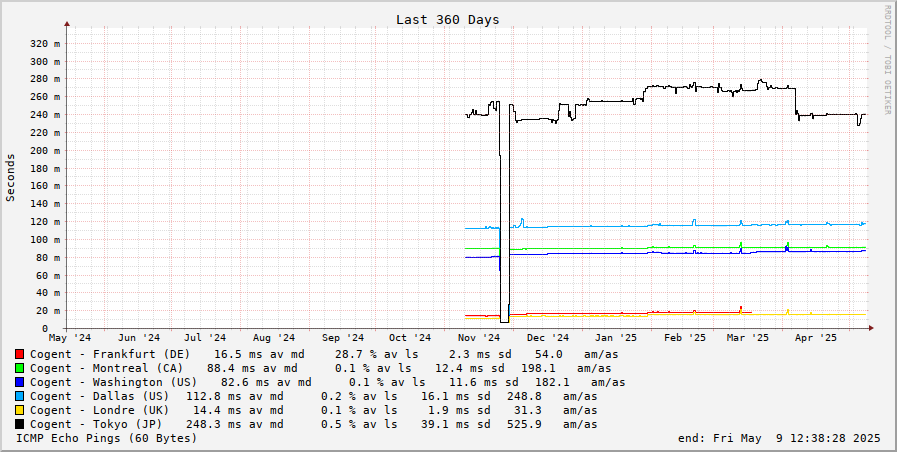The height and width of the screenshot is (452, 897).
Task: Click the "ICMP Echo Pings (60 Bytes)" caption
Action: (x=106, y=438)
